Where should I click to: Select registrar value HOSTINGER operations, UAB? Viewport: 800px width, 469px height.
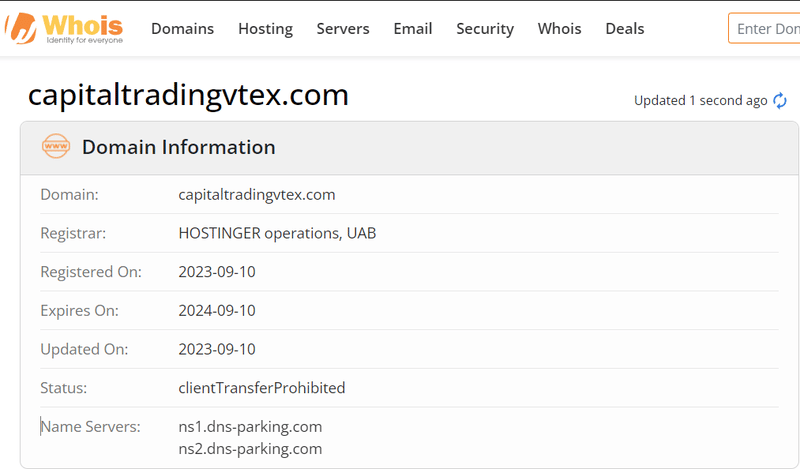(x=277, y=233)
